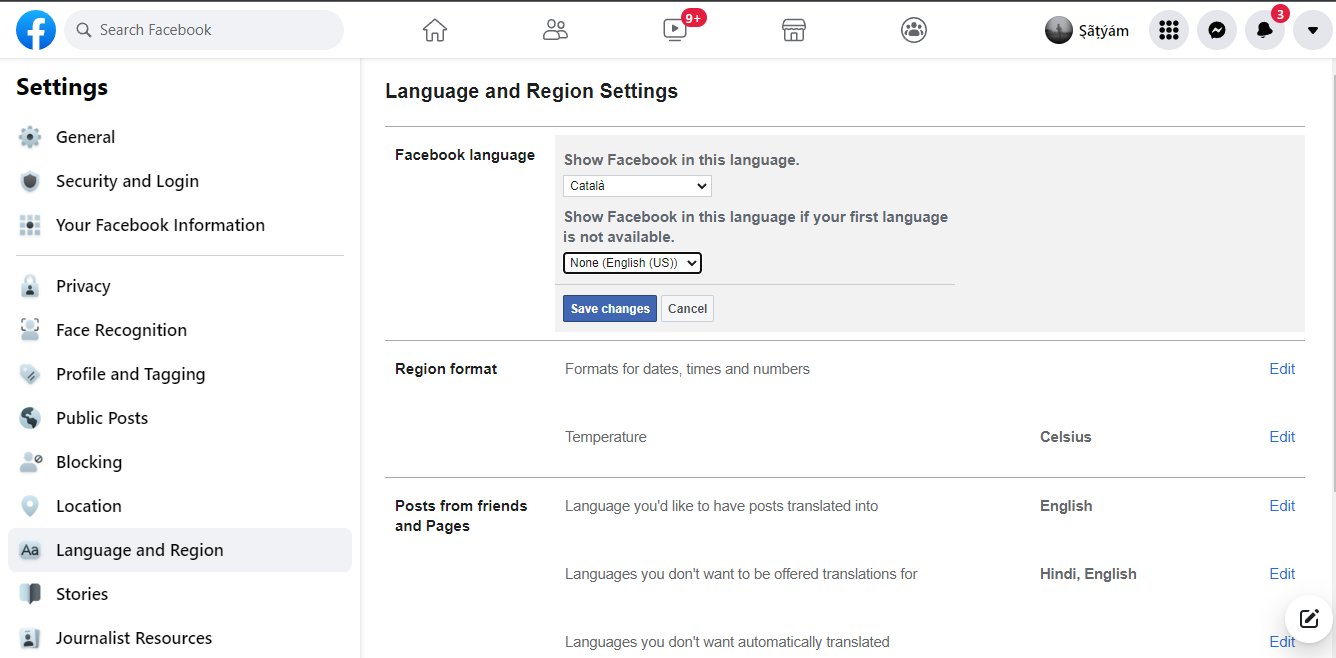
Task: Click the Posts from friends and Pages label
Action: (461, 516)
